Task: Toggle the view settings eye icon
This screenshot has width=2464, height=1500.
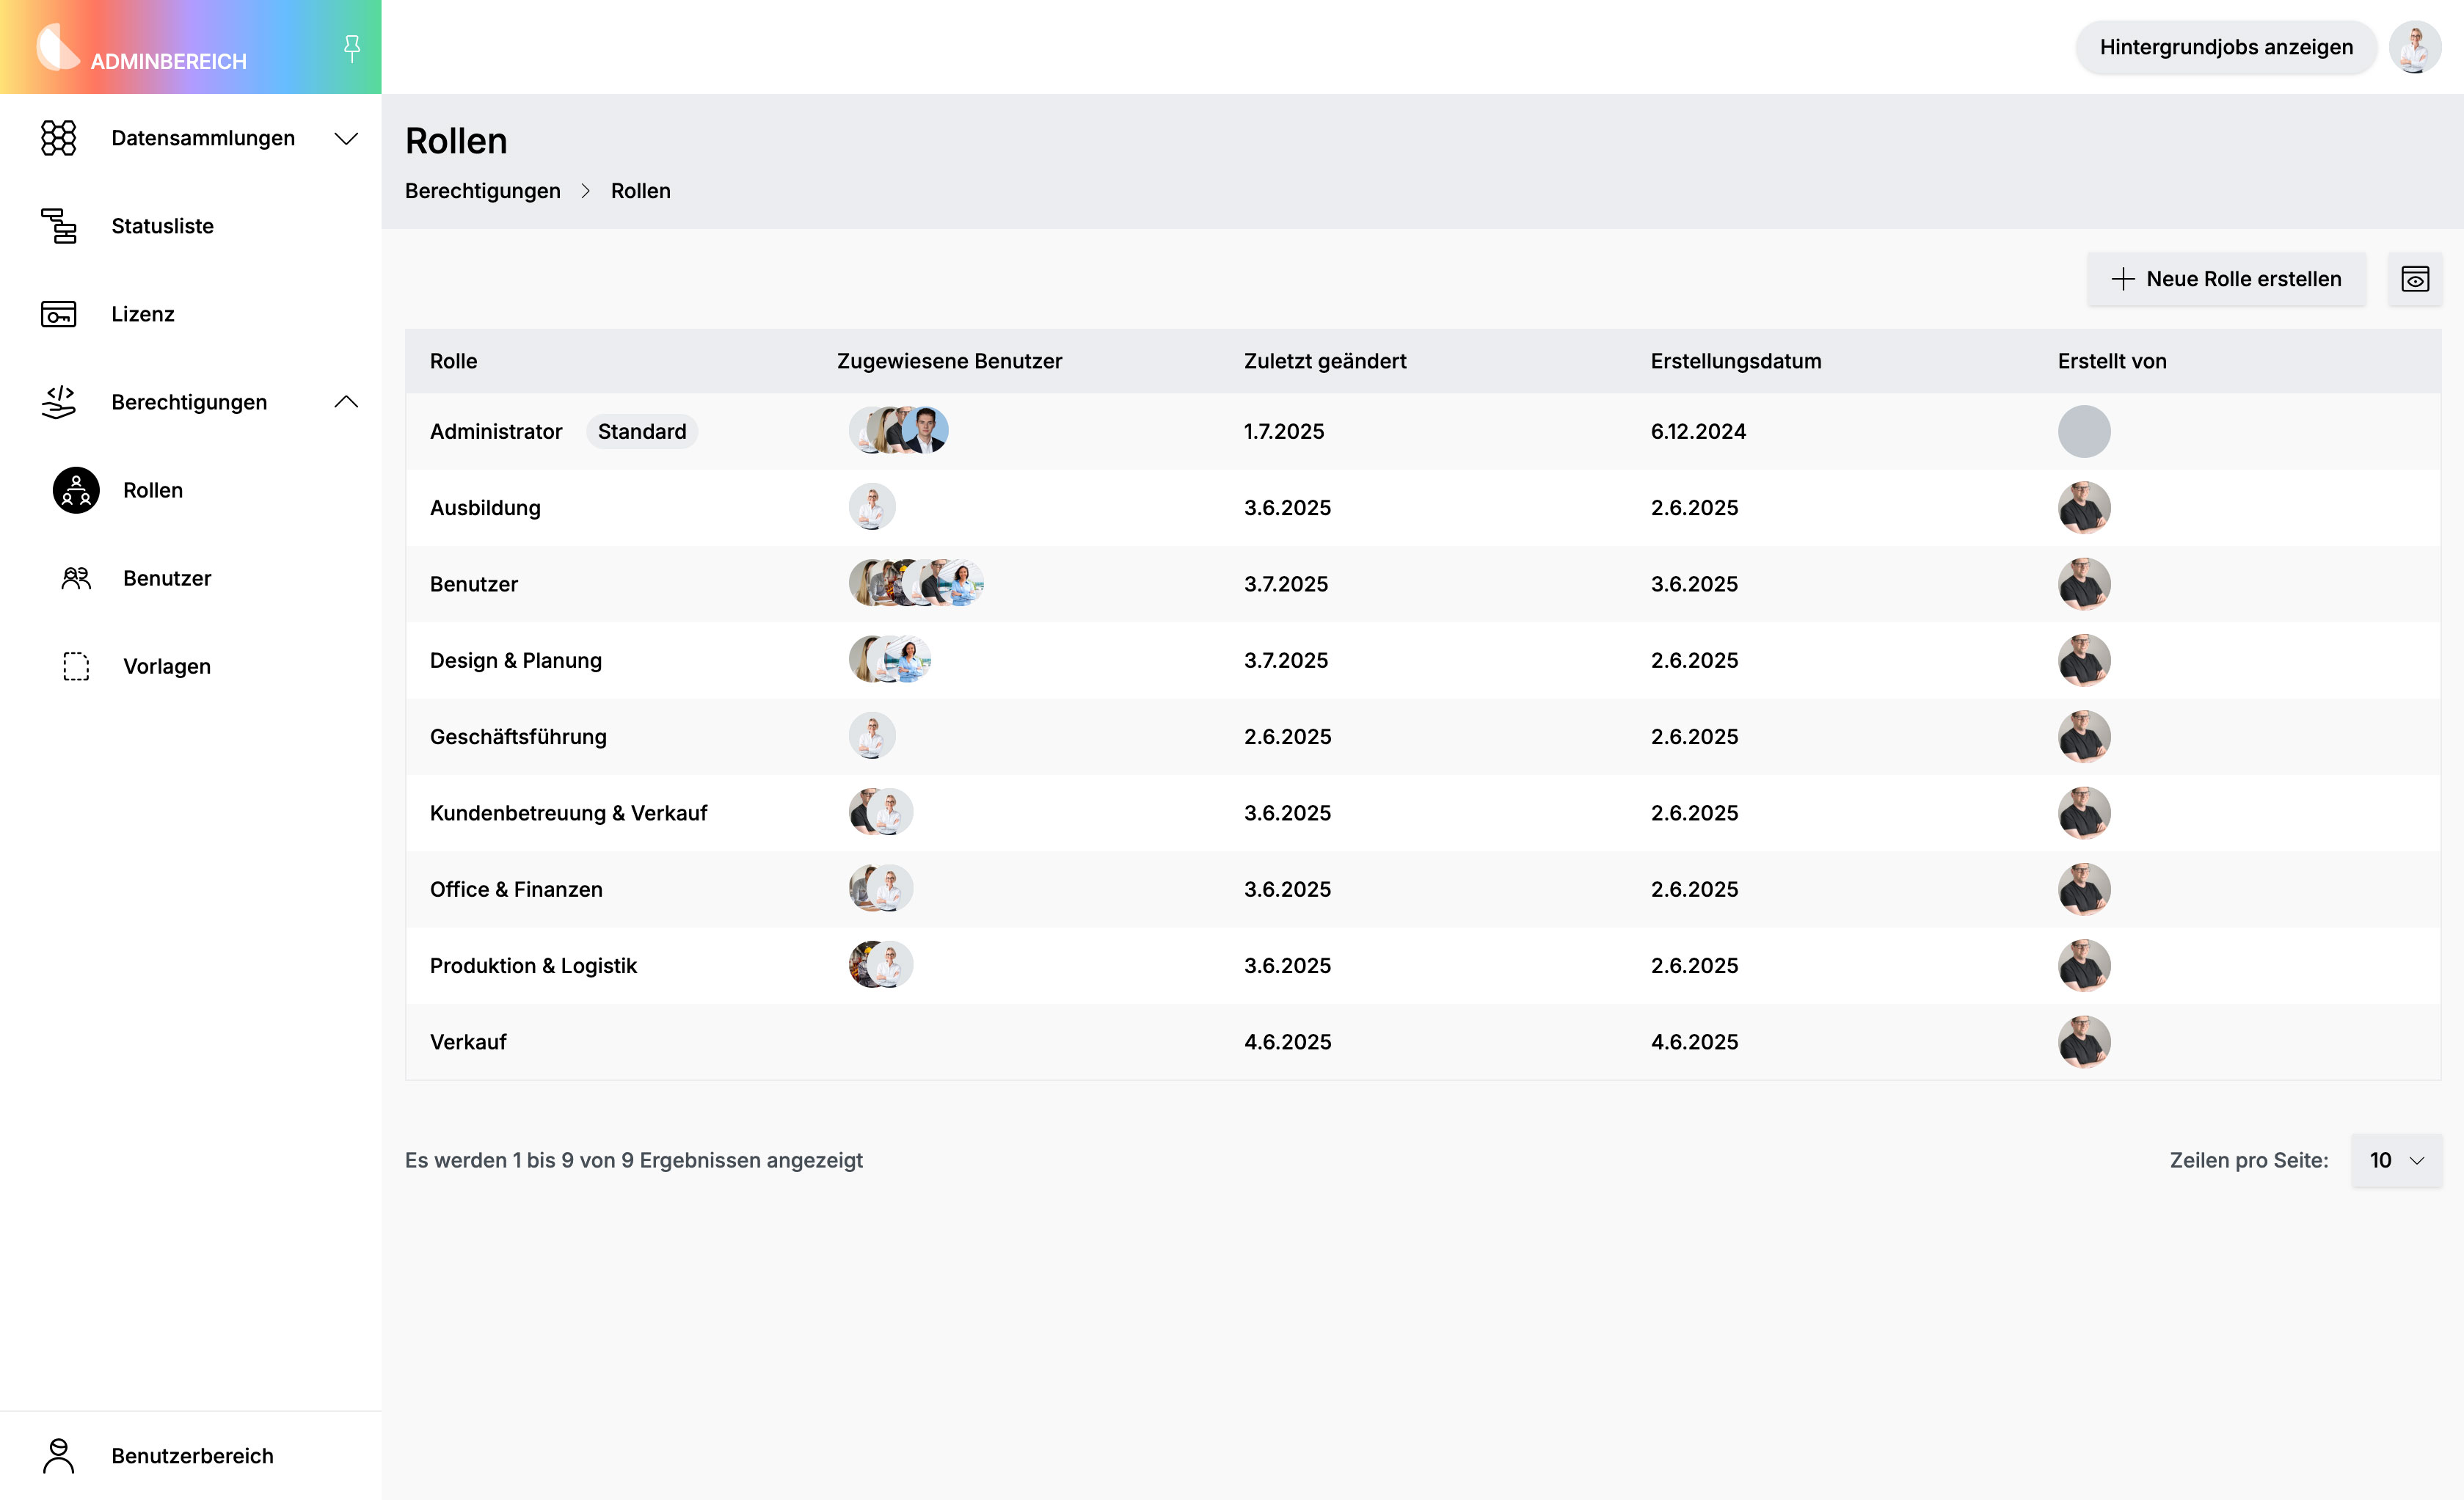Action: click(2415, 279)
